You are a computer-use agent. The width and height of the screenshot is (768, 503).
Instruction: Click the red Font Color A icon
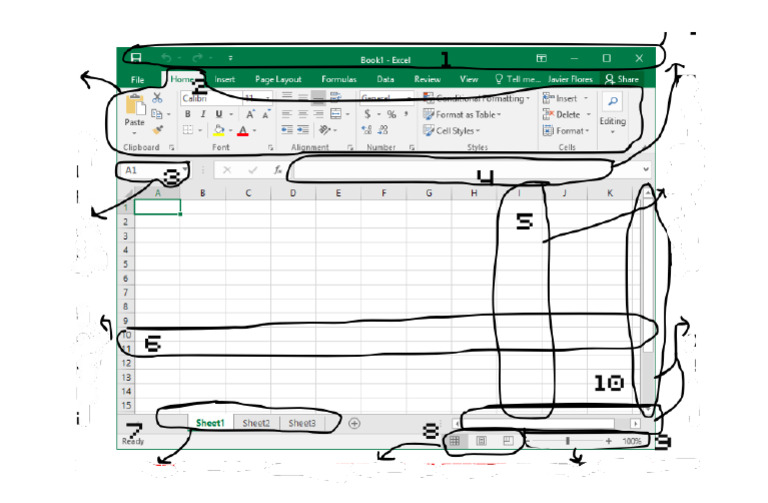point(243,131)
